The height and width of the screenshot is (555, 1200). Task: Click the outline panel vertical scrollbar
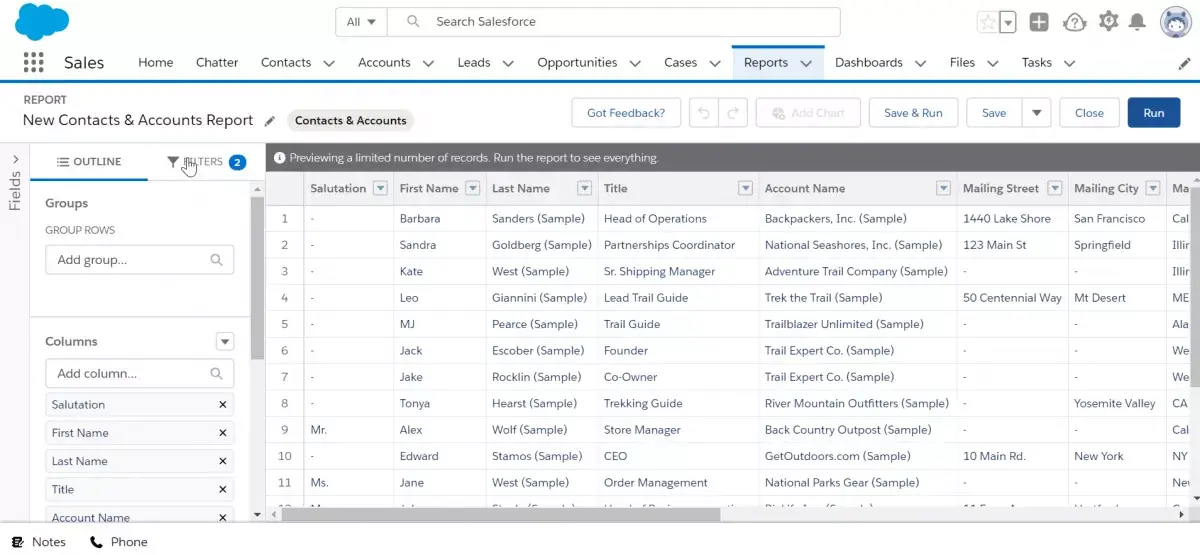[257, 278]
